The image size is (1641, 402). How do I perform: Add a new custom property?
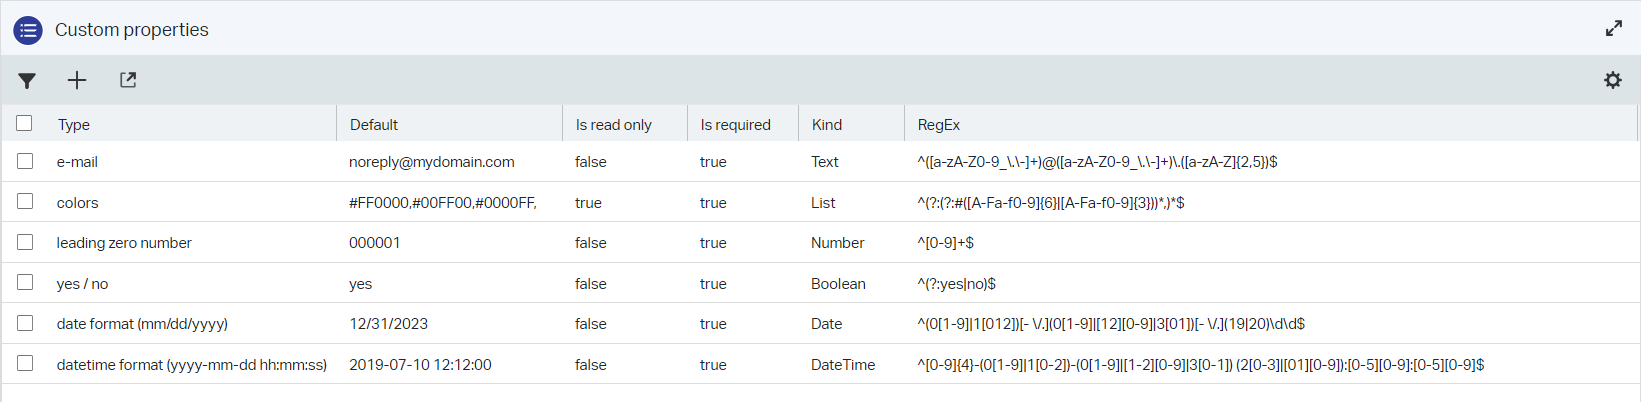77,81
